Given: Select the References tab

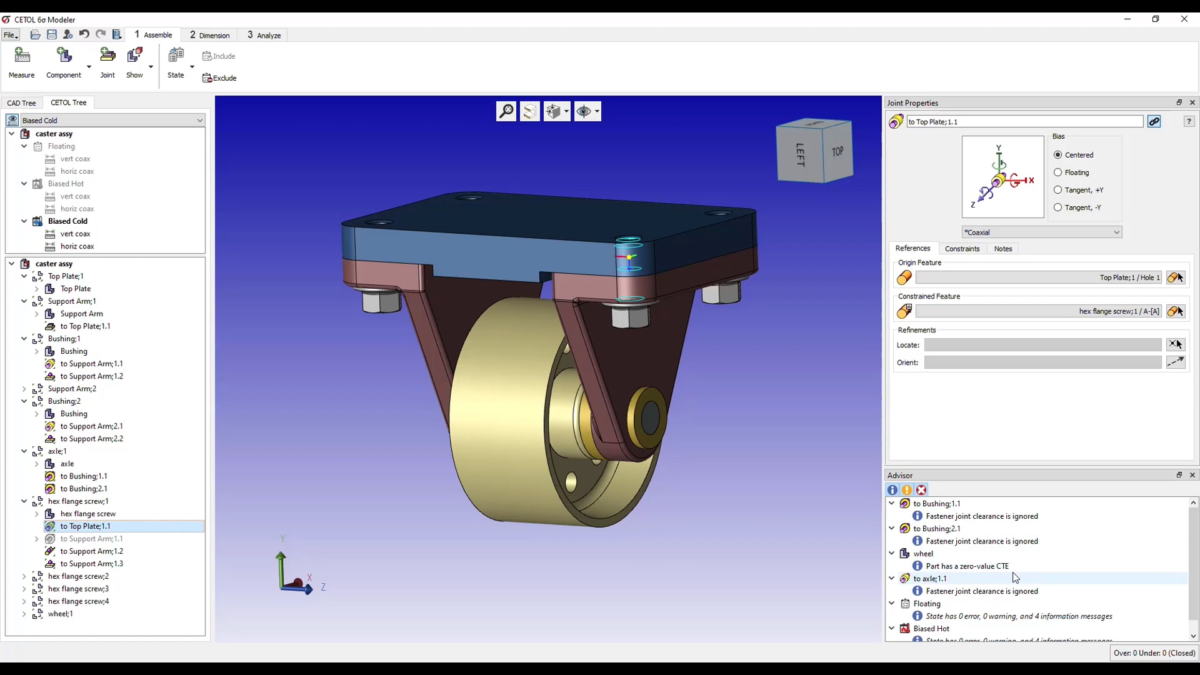Looking at the screenshot, I should coord(912,248).
